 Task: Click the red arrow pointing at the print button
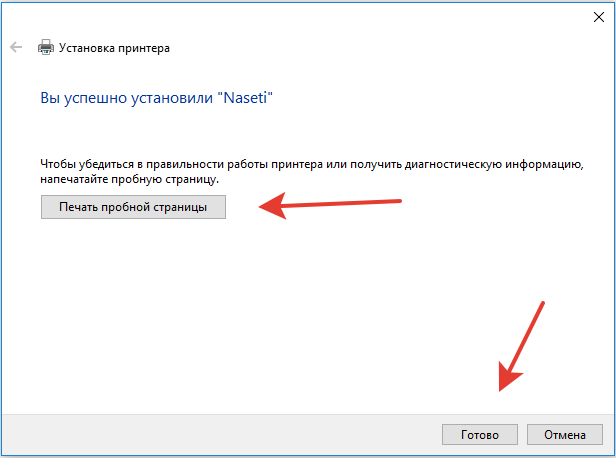coord(330,205)
